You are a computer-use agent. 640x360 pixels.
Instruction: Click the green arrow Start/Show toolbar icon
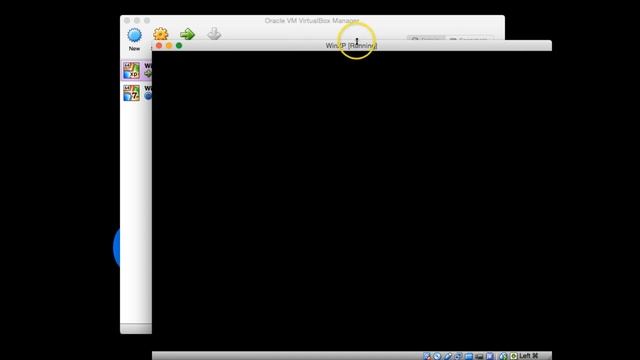(x=187, y=34)
